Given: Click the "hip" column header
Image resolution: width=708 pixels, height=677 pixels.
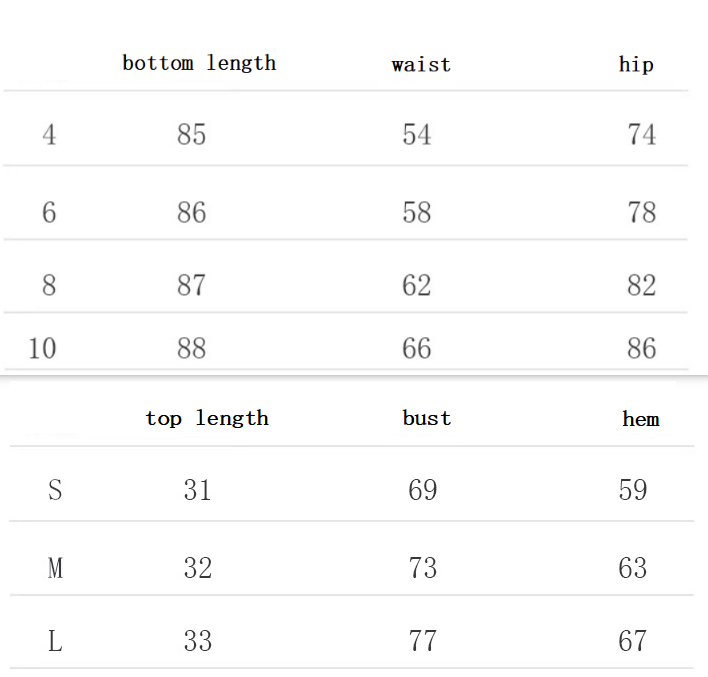Looking at the screenshot, I should click(636, 65).
